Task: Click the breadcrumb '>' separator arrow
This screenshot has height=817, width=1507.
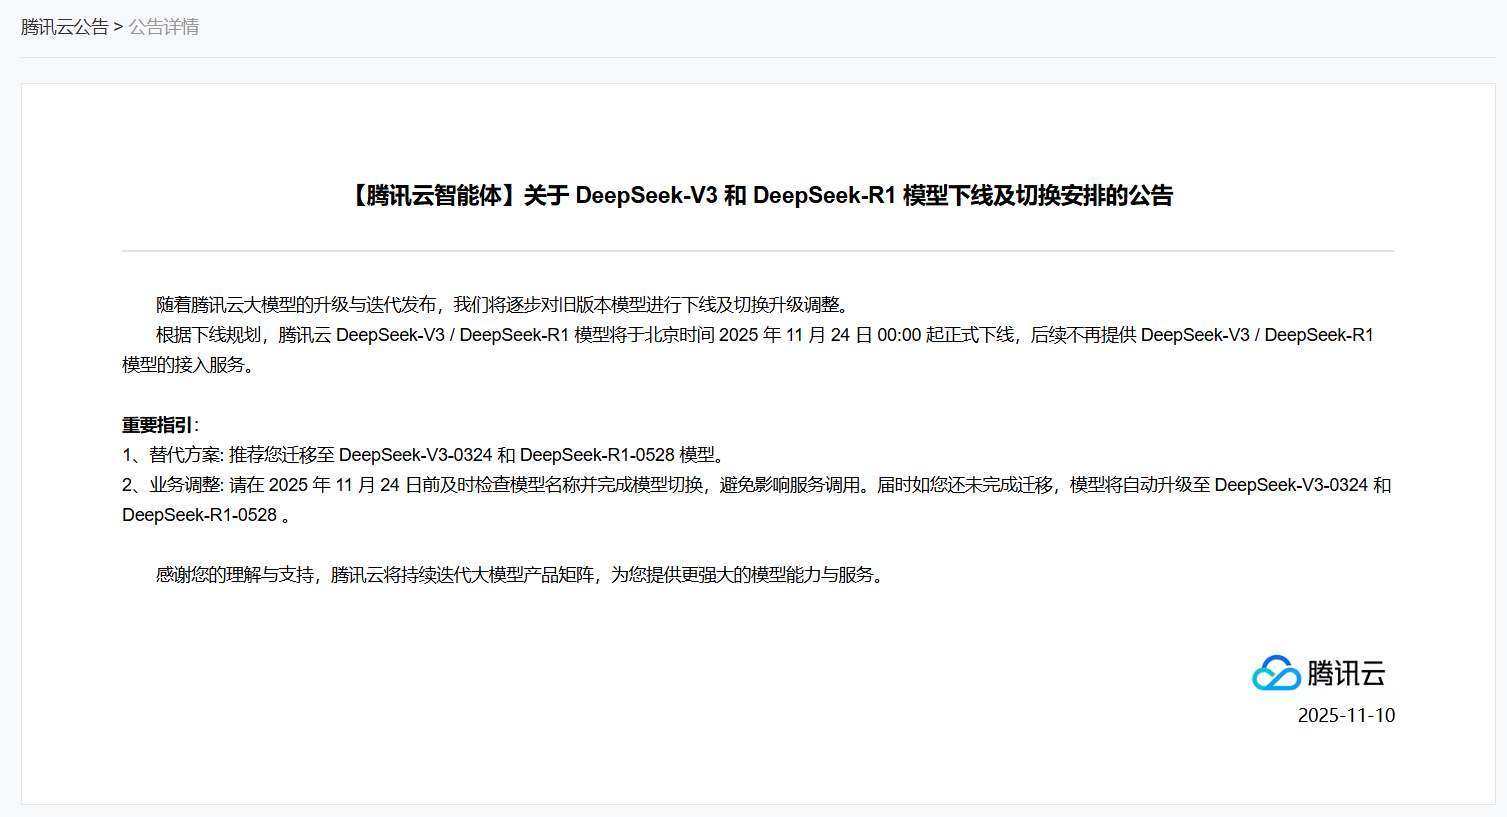Action: point(118,27)
